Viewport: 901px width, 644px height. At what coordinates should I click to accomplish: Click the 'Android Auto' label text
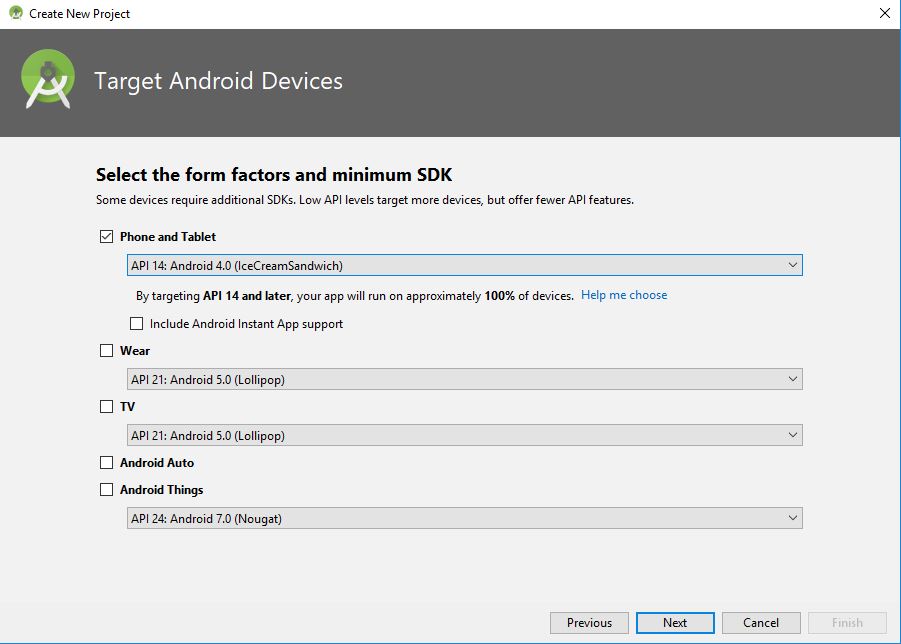point(157,462)
